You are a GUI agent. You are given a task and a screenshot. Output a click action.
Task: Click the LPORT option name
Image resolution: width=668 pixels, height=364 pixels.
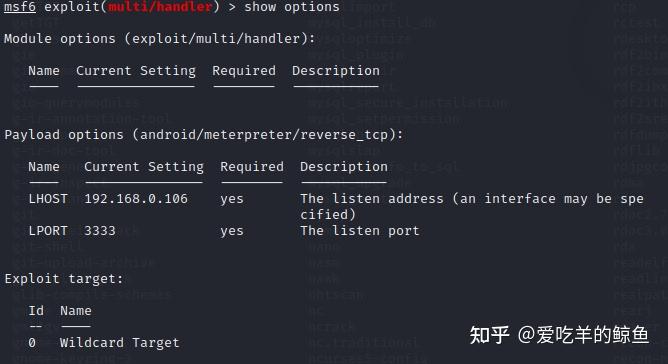click(48, 231)
